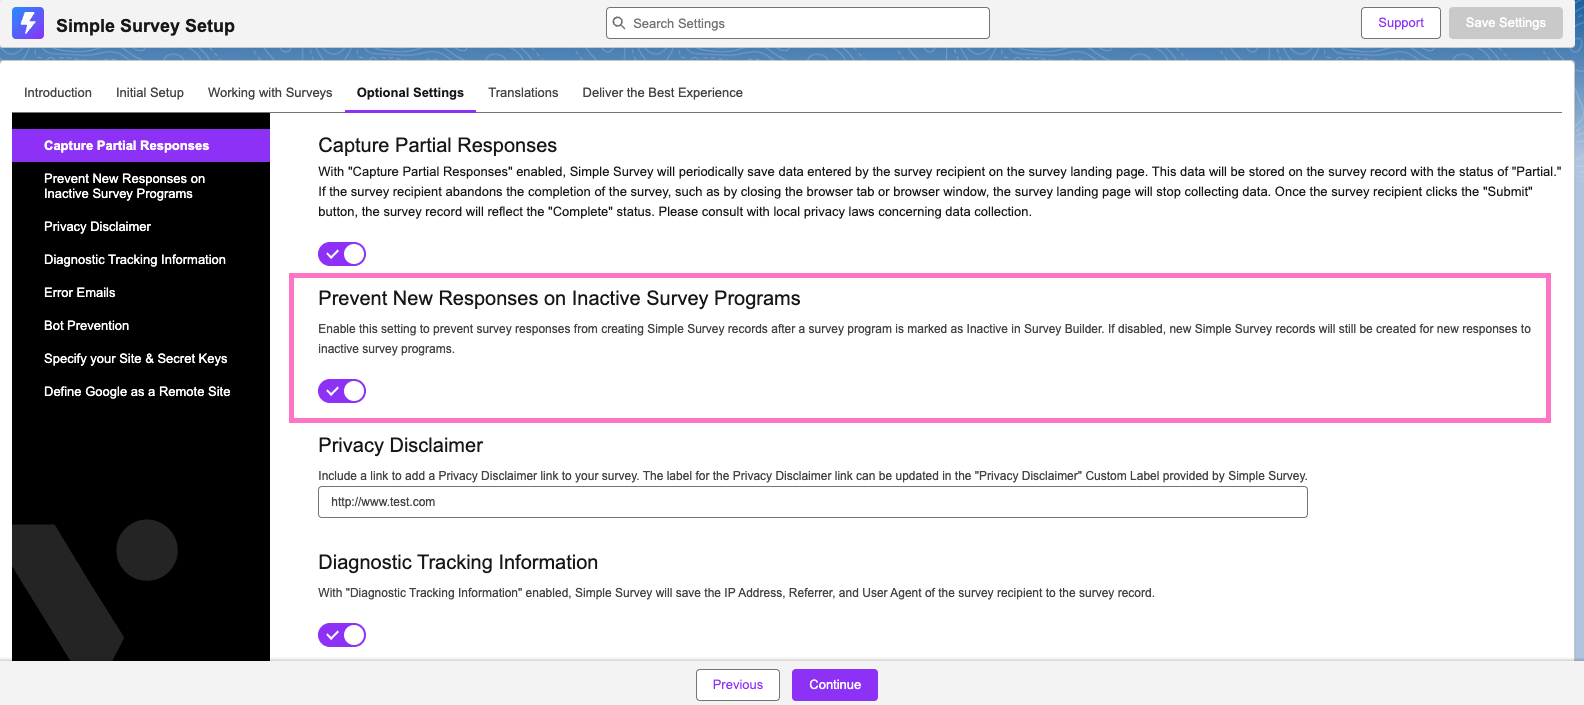Click the Privacy Disclaimer URL input
This screenshot has height=705, width=1584.
coord(813,502)
